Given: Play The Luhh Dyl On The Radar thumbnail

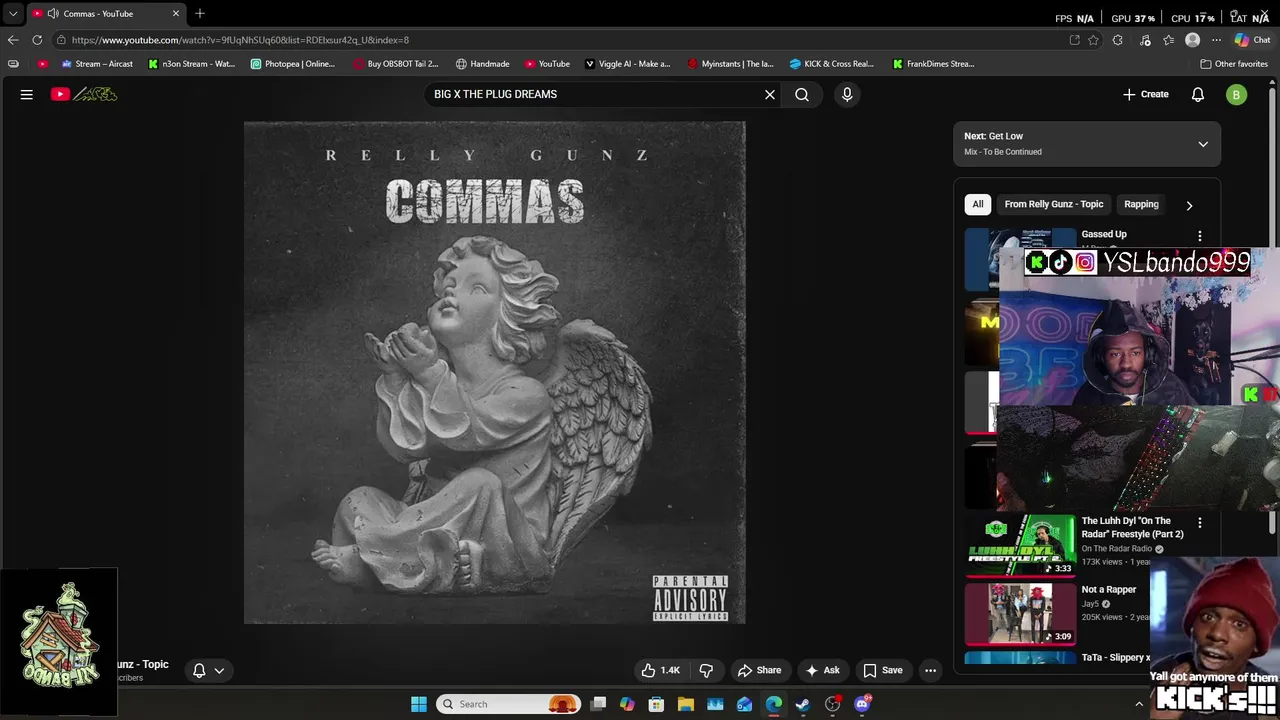Looking at the screenshot, I should click(1020, 545).
